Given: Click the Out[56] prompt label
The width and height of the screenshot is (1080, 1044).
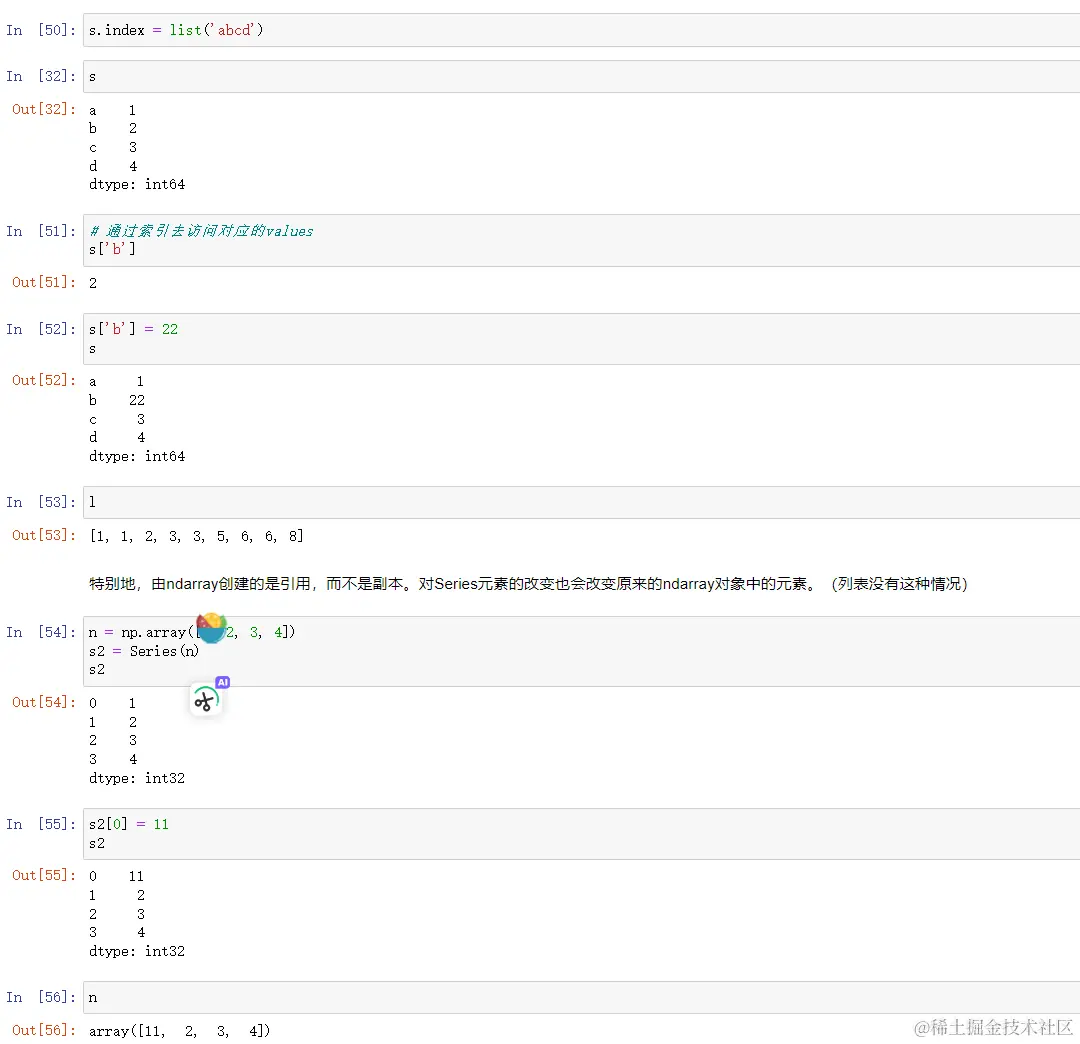Looking at the screenshot, I should (x=44, y=1030).
